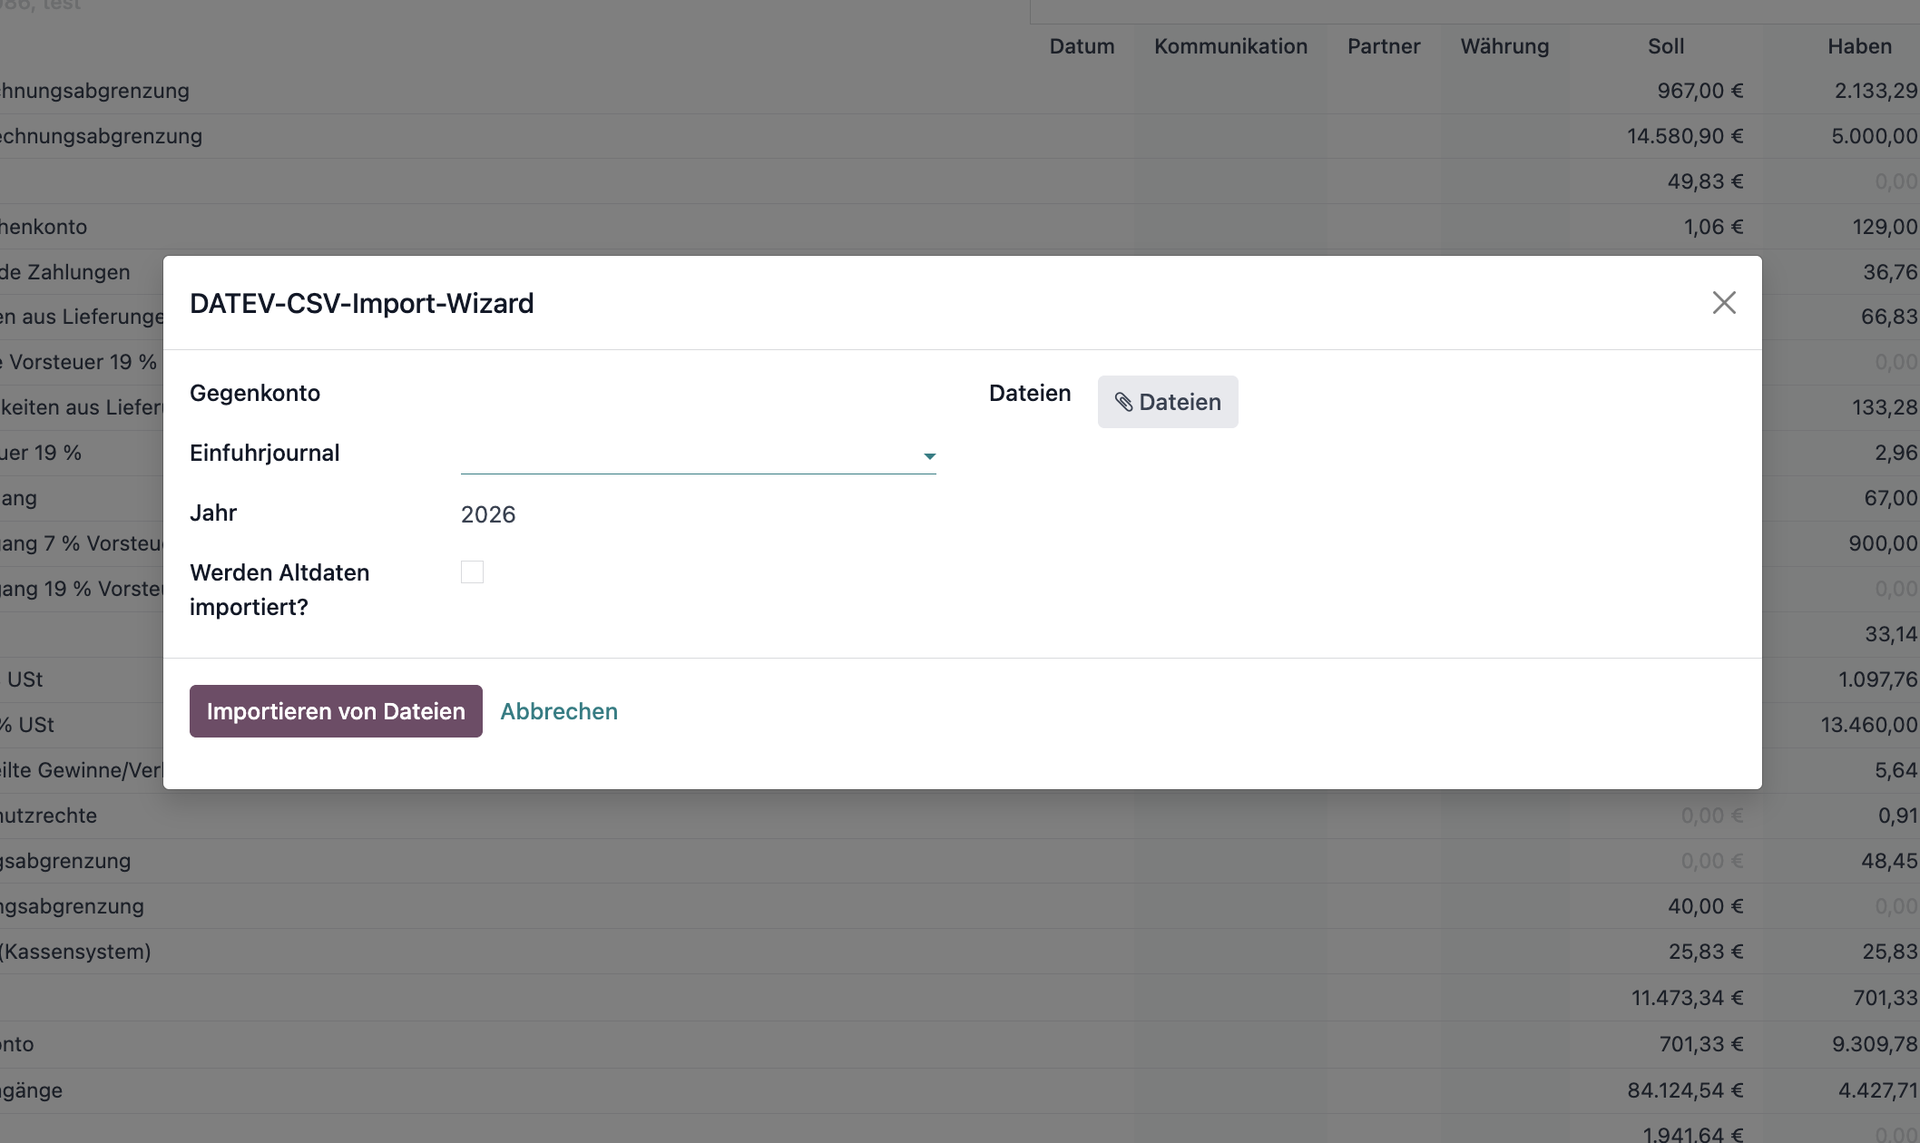Sort background table by Haben column
This screenshot has height=1143, width=1920.
pos(1860,46)
